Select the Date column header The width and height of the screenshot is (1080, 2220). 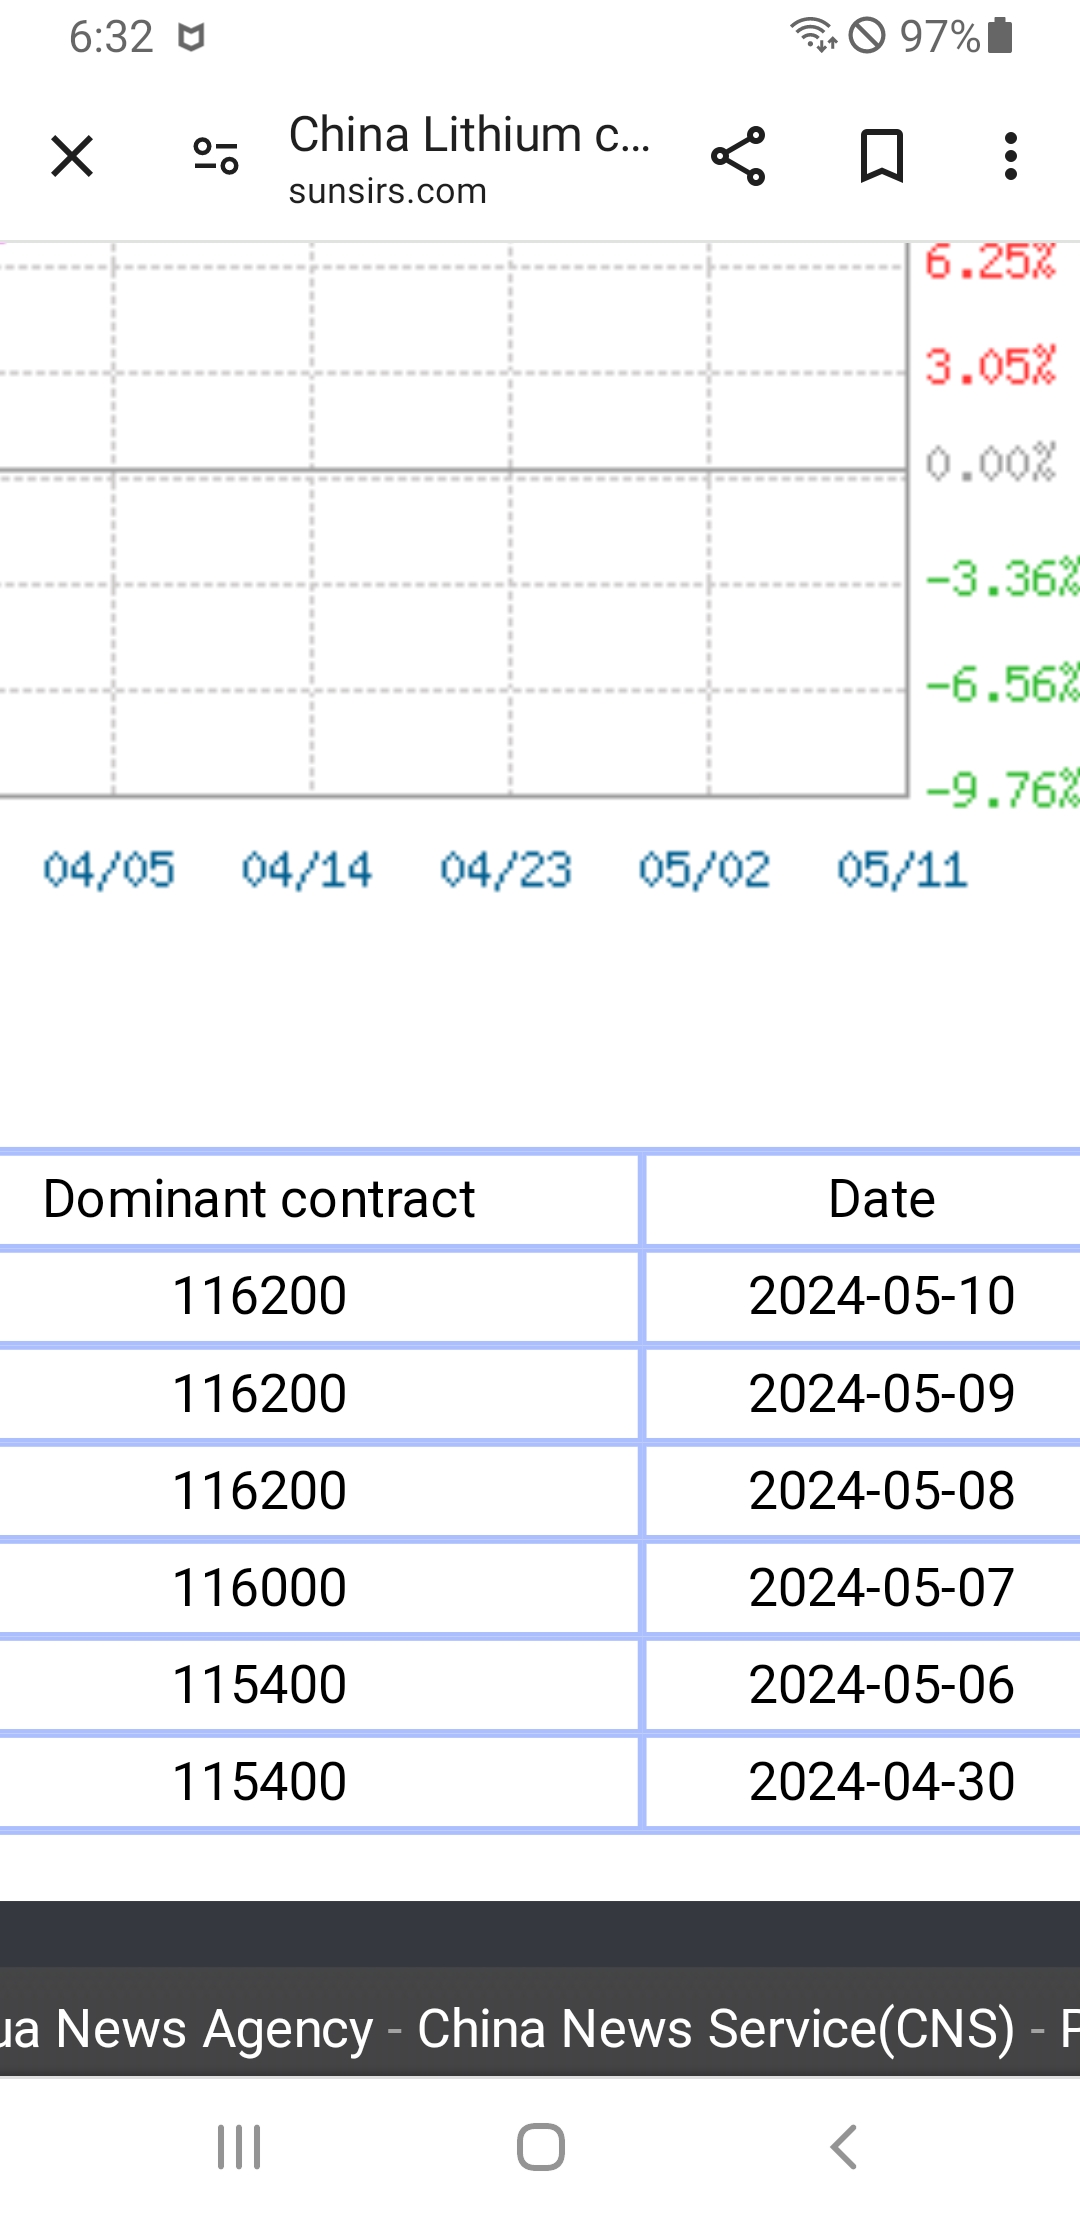pos(882,1199)
